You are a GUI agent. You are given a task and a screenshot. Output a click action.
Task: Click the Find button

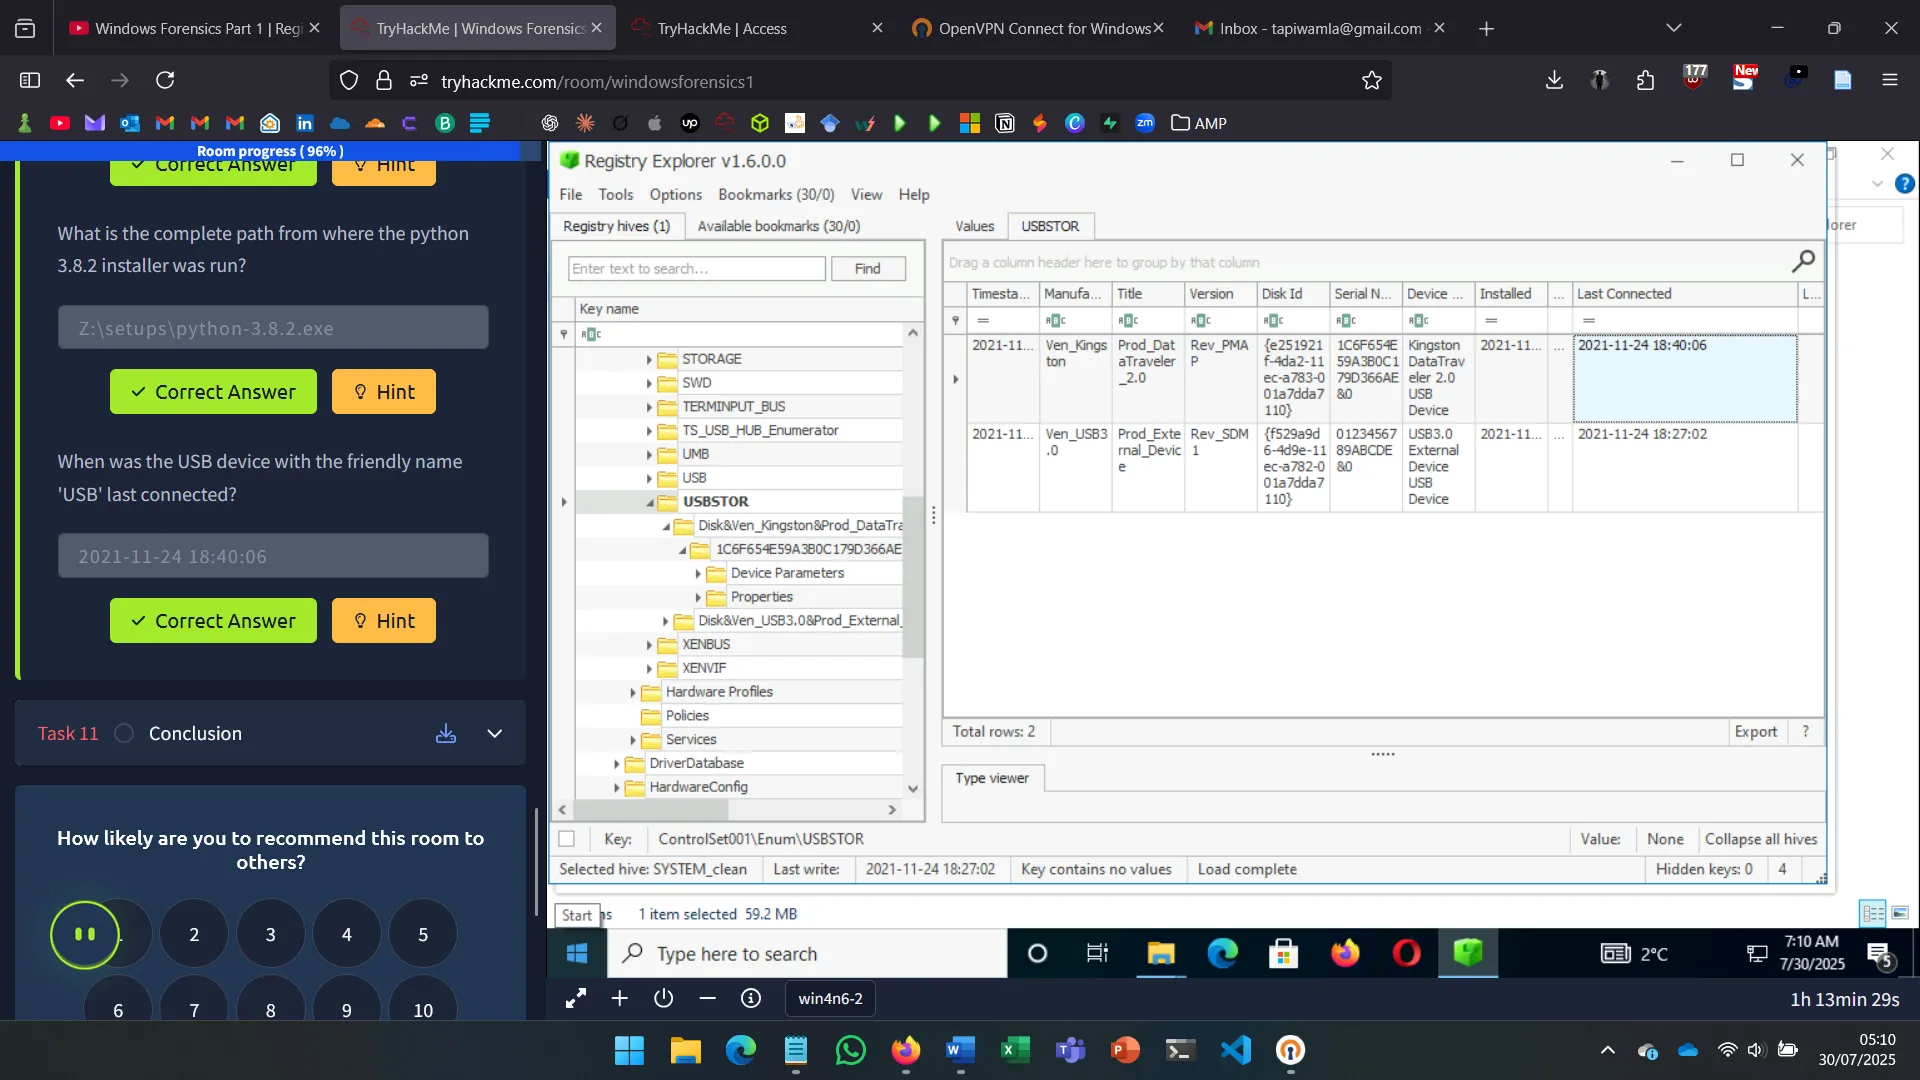tap(867, 269)
